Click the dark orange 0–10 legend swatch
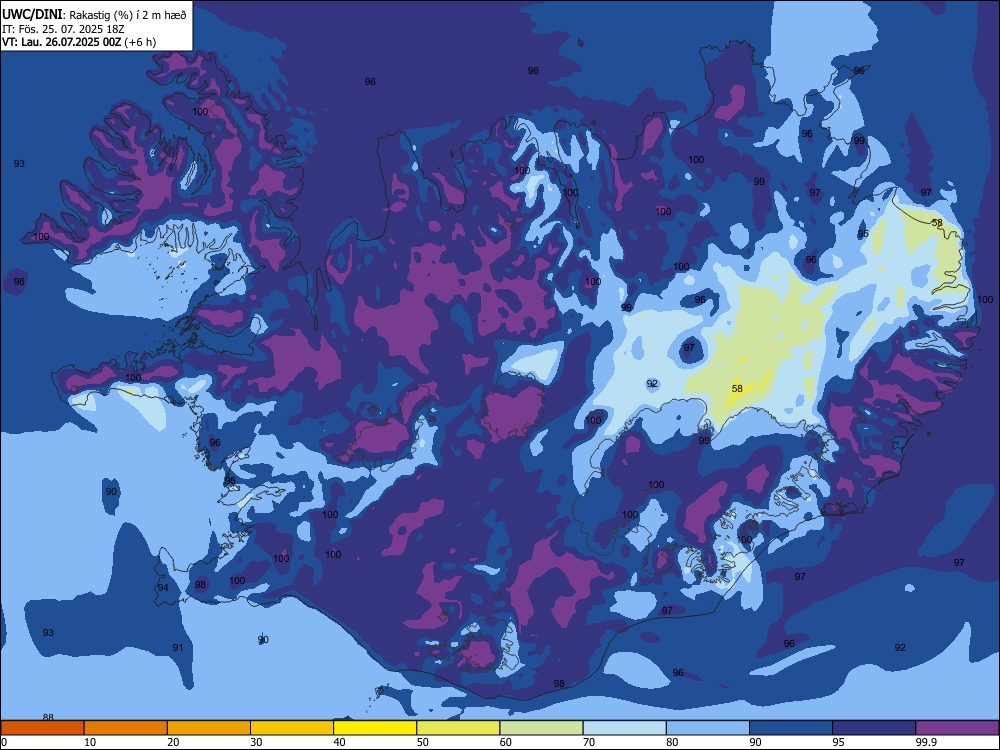 tap(42, 728)
